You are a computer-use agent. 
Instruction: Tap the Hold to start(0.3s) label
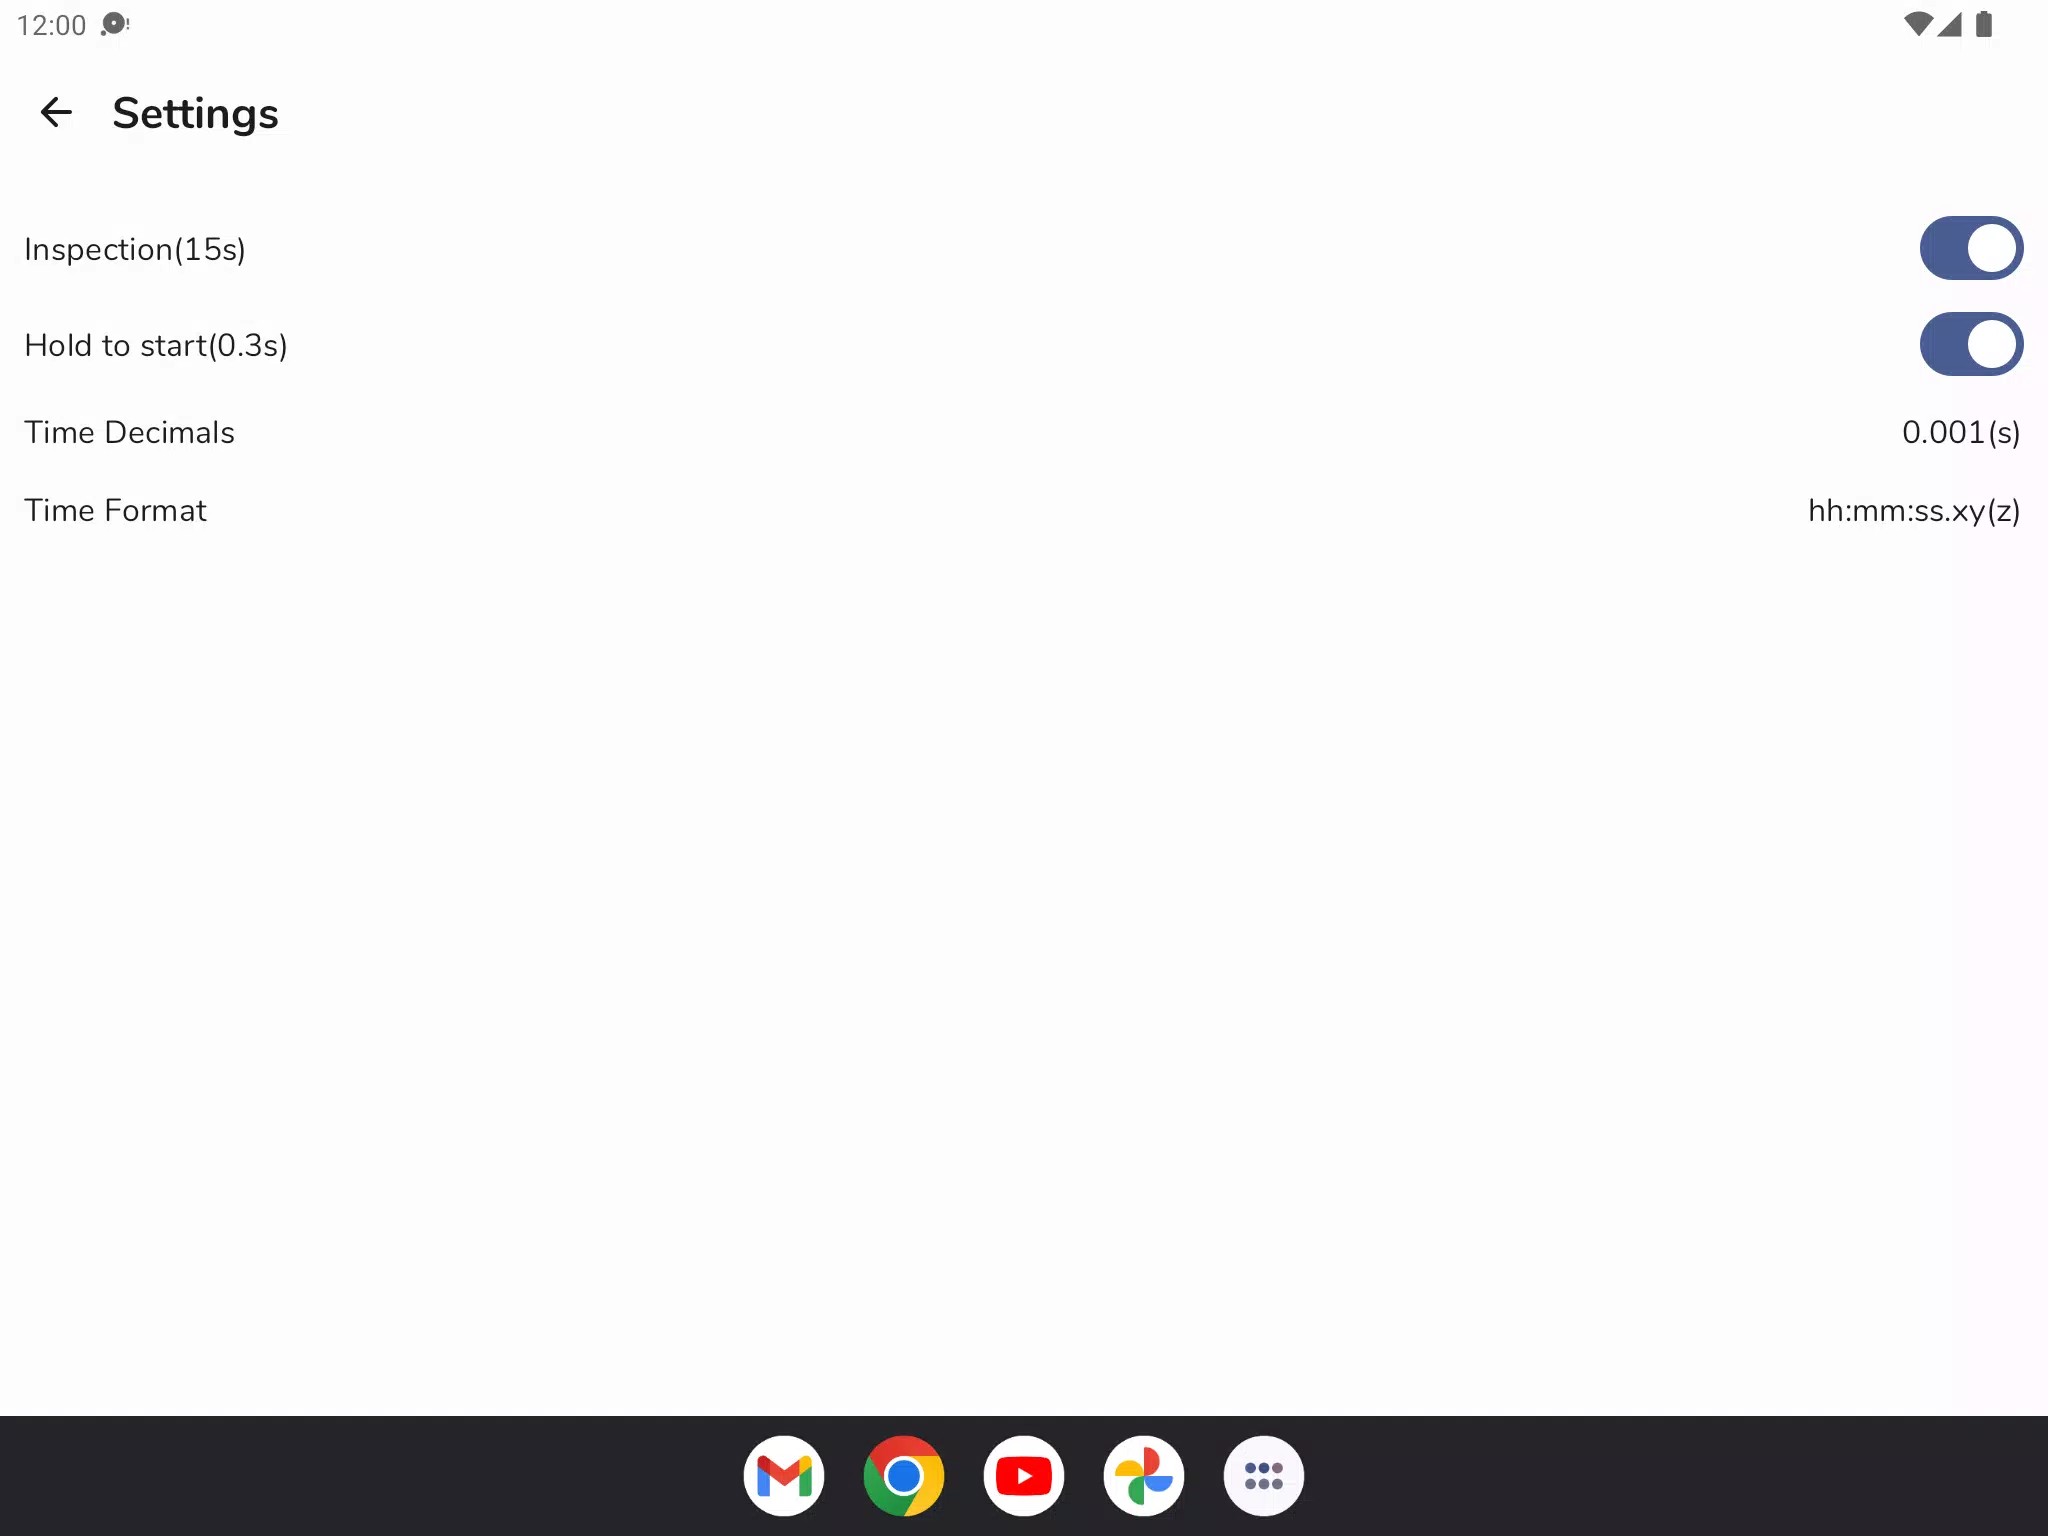click(x=156, y=345)
